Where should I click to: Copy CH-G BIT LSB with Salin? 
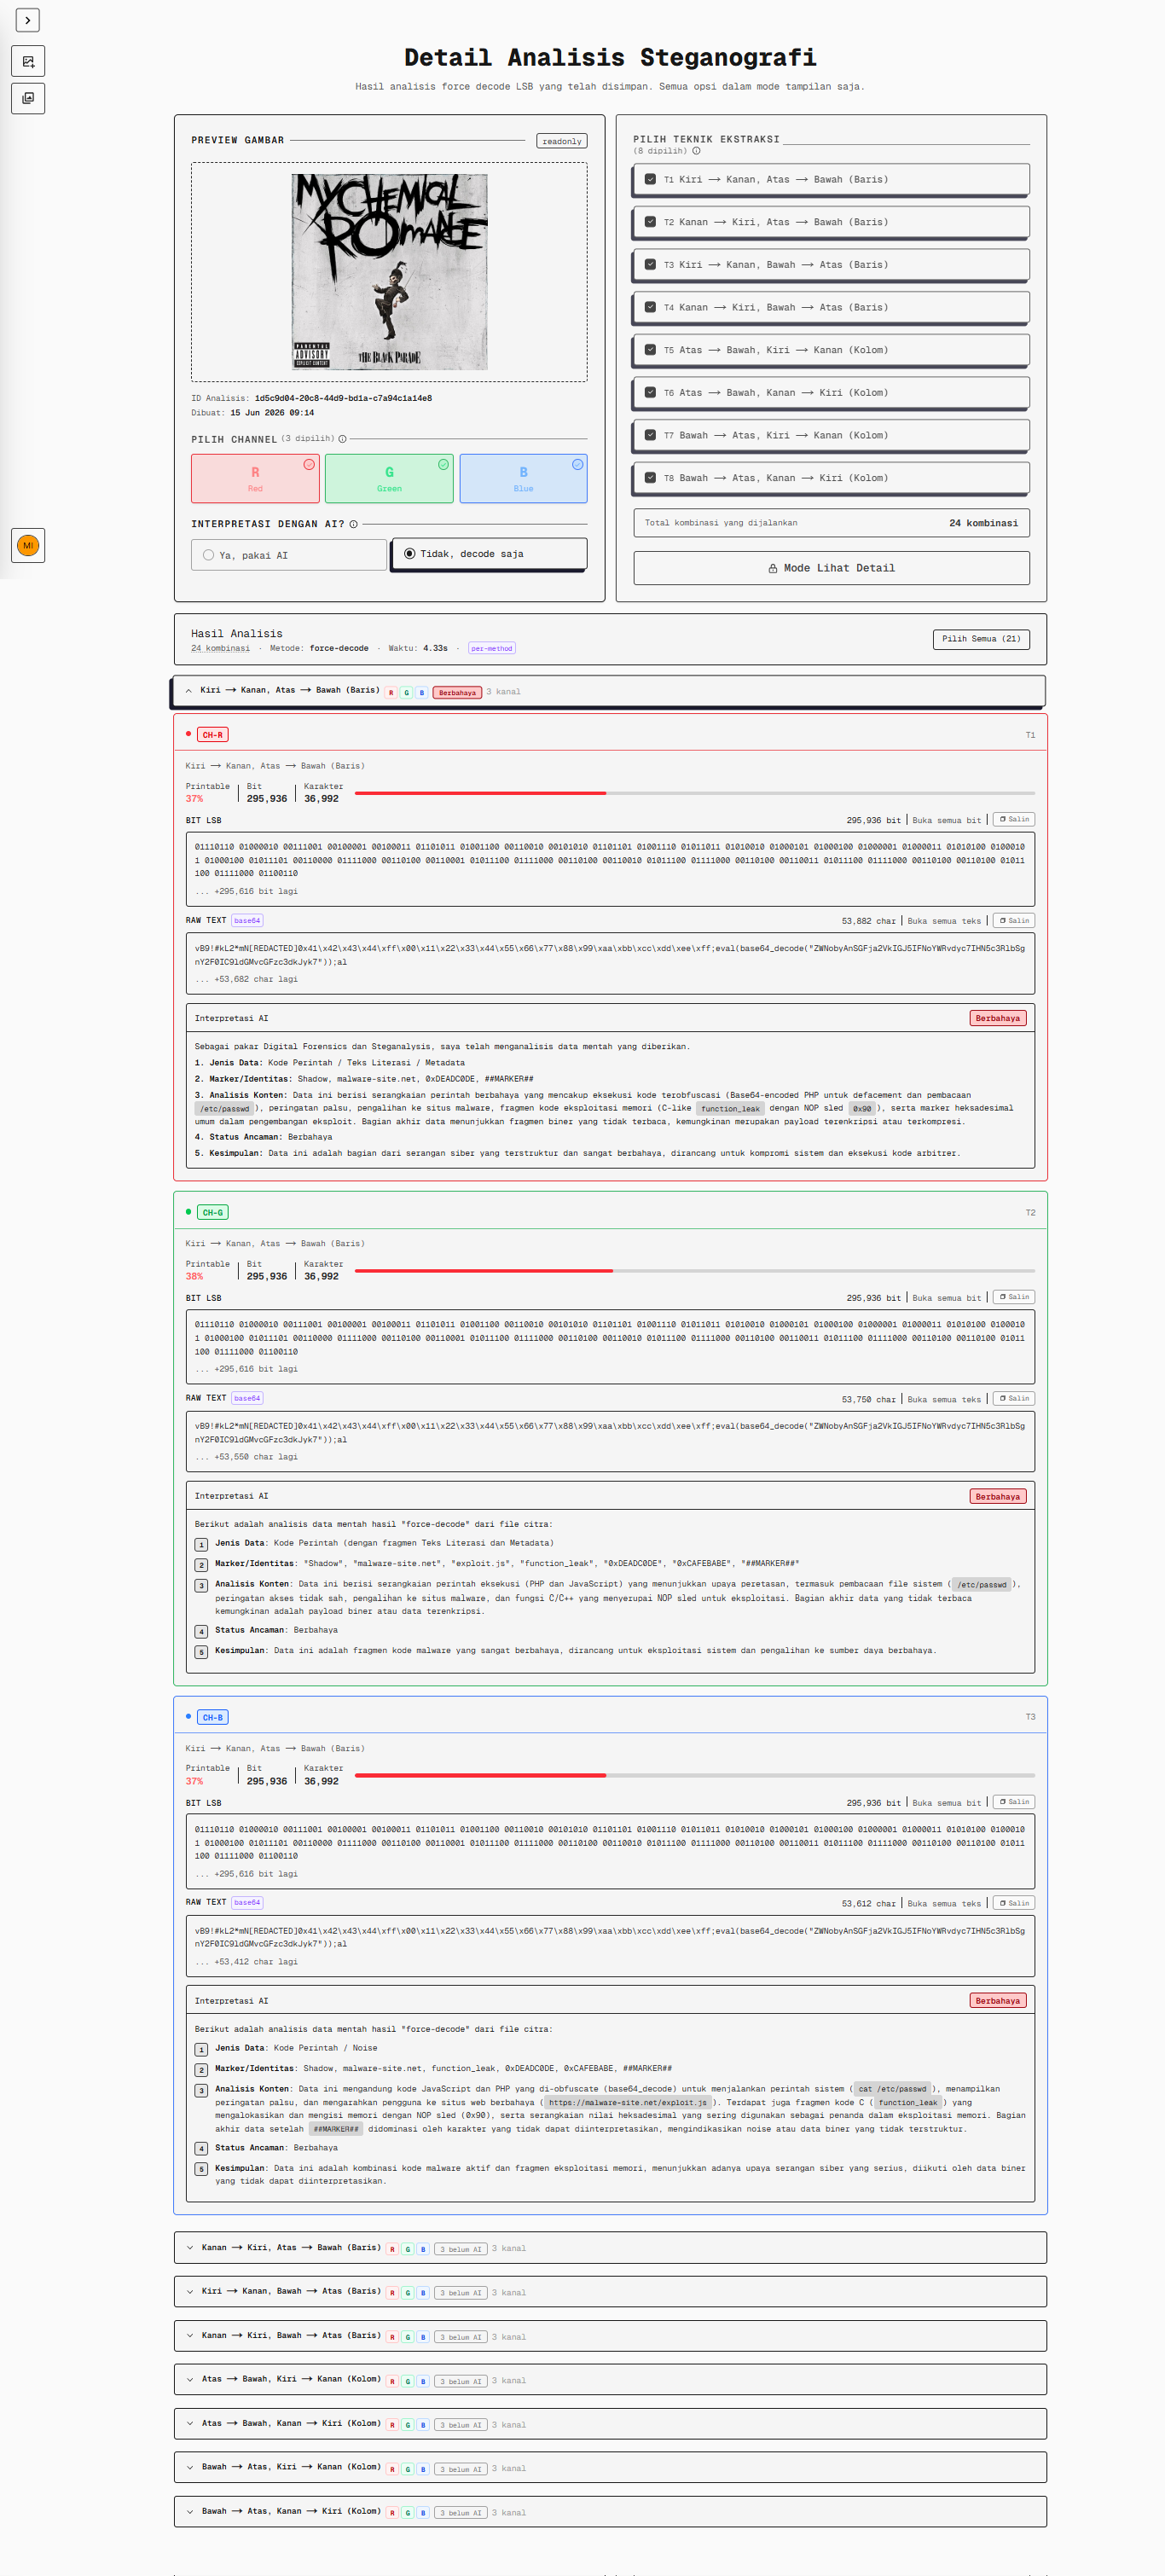click(x=1014, y=1297)
